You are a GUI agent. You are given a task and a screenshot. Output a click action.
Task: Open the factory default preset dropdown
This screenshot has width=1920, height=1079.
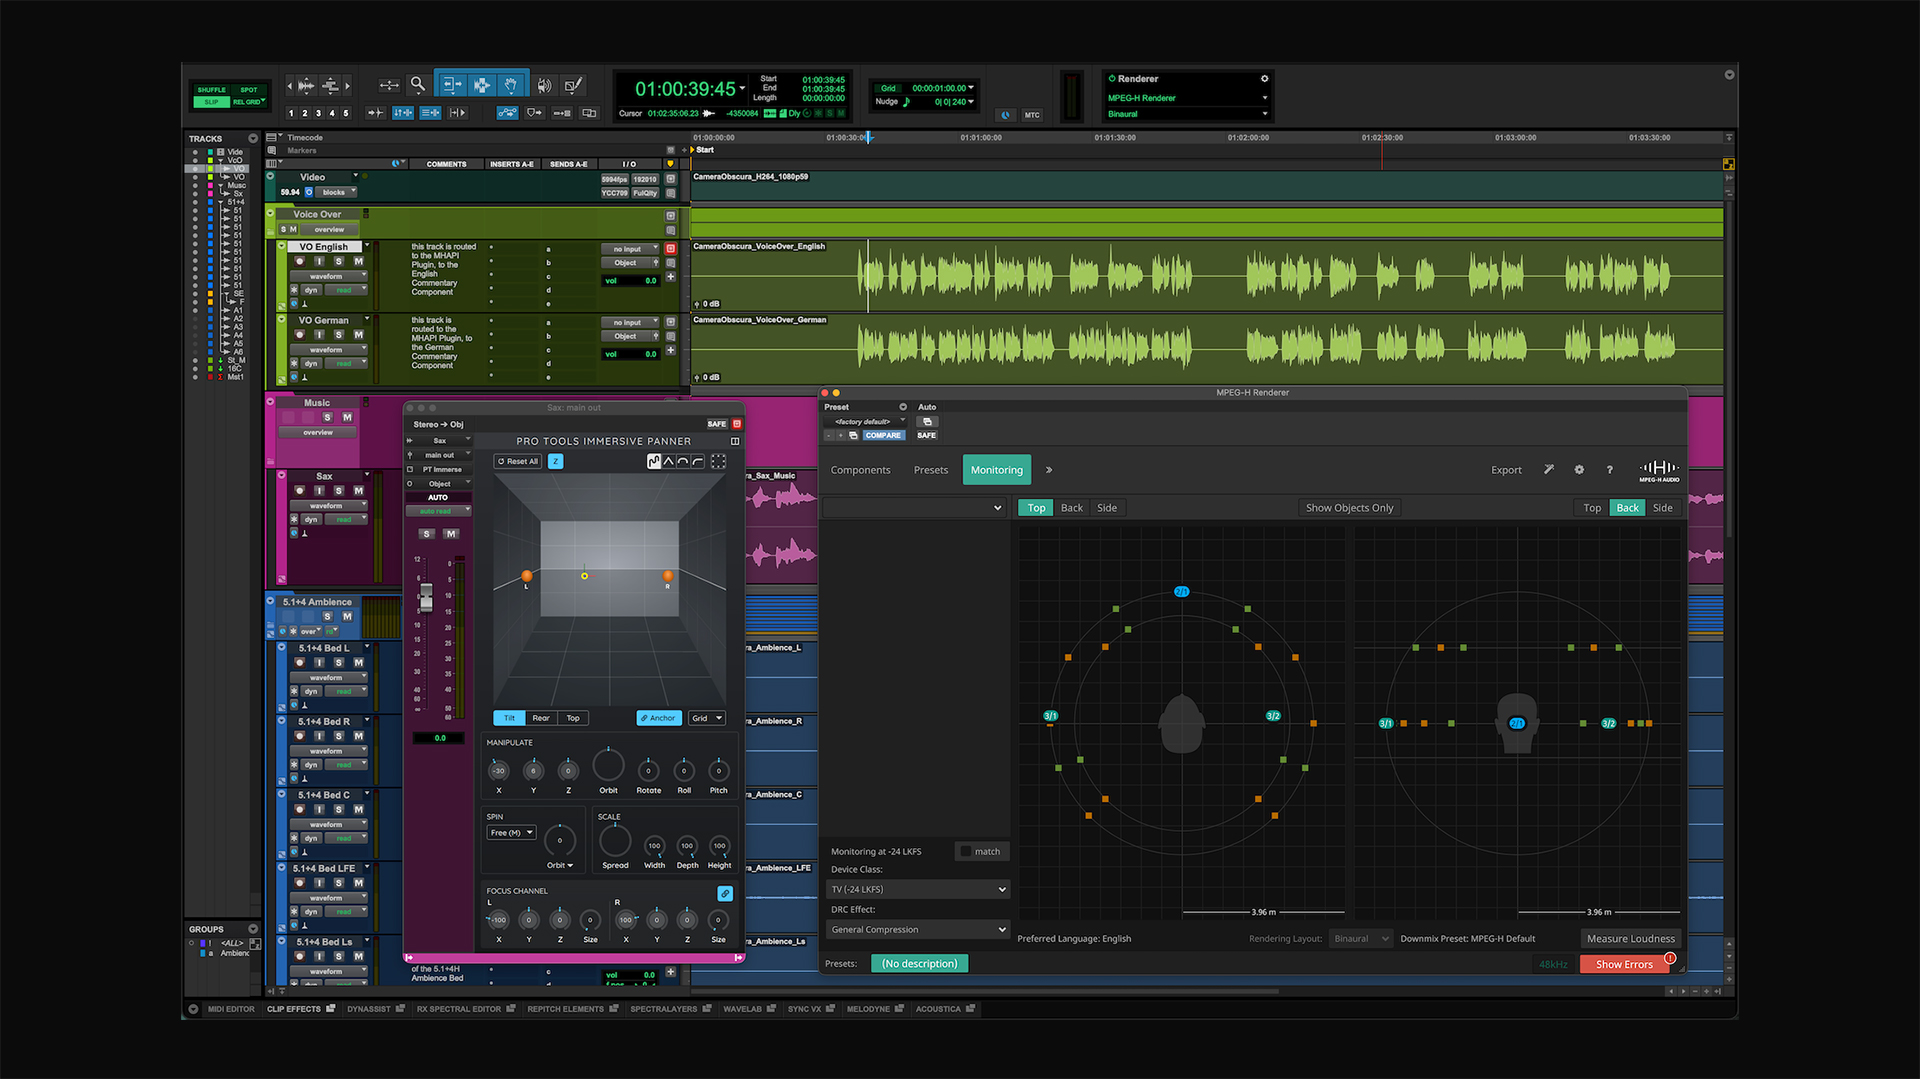click(x=865, y=422)
